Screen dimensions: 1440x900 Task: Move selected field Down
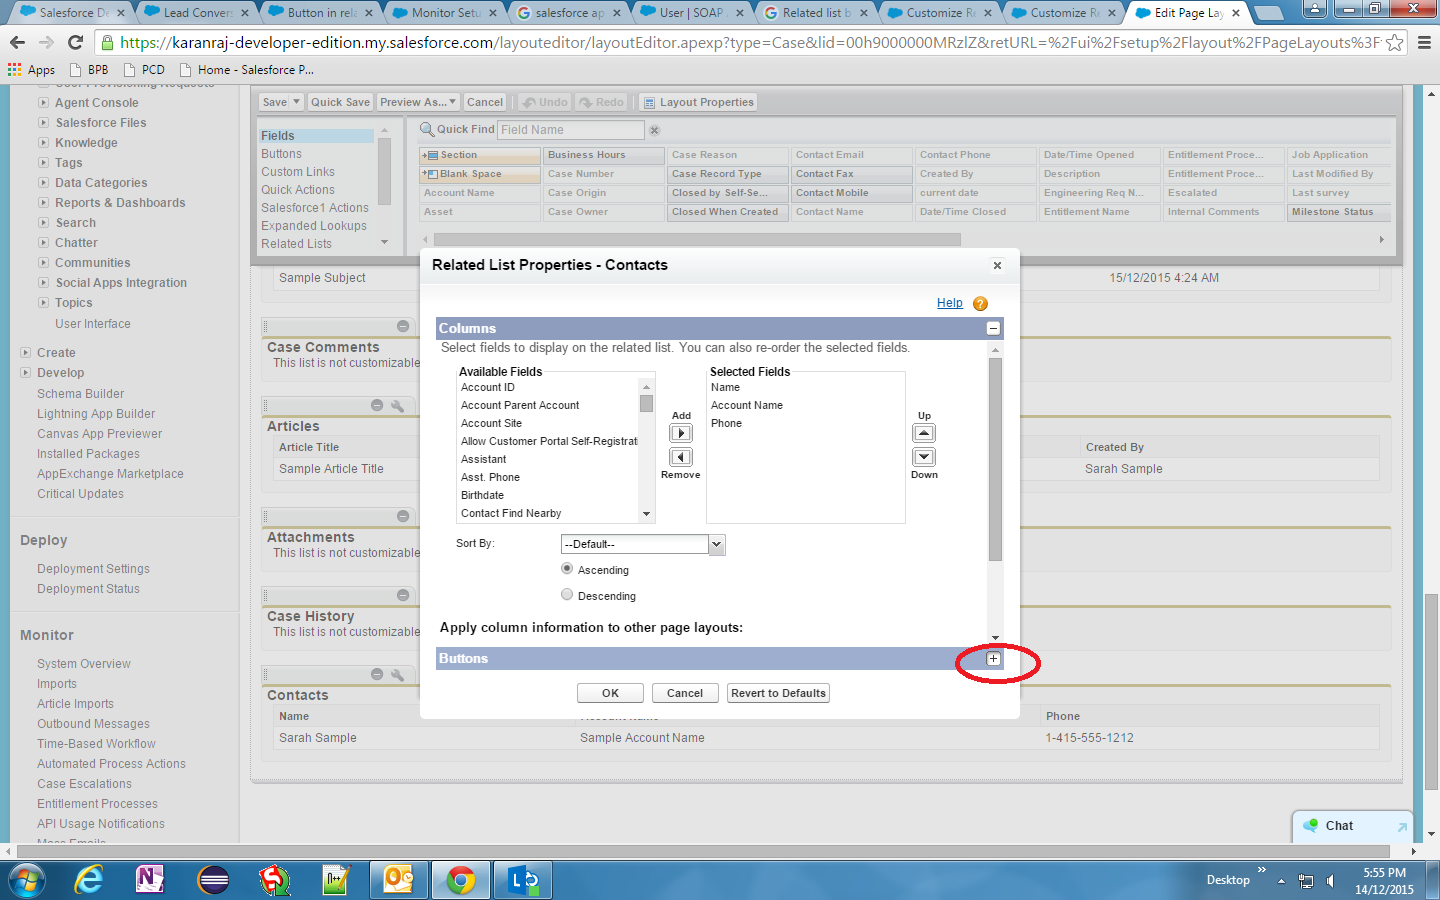924,457
